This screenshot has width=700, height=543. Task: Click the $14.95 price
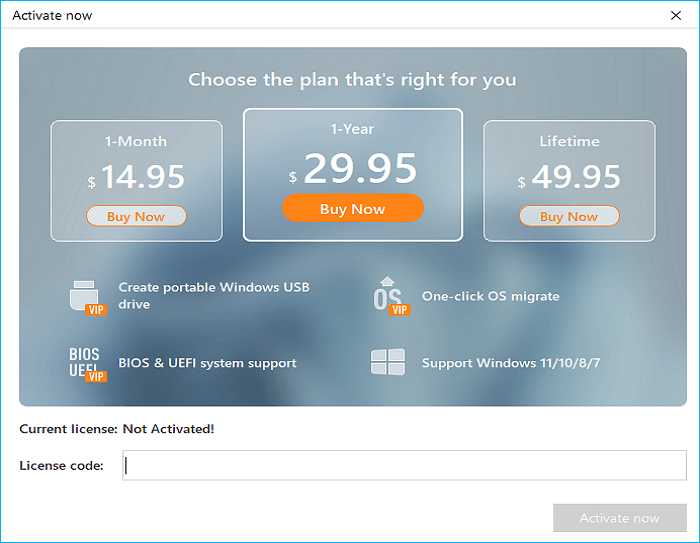(x=136, y=177)
